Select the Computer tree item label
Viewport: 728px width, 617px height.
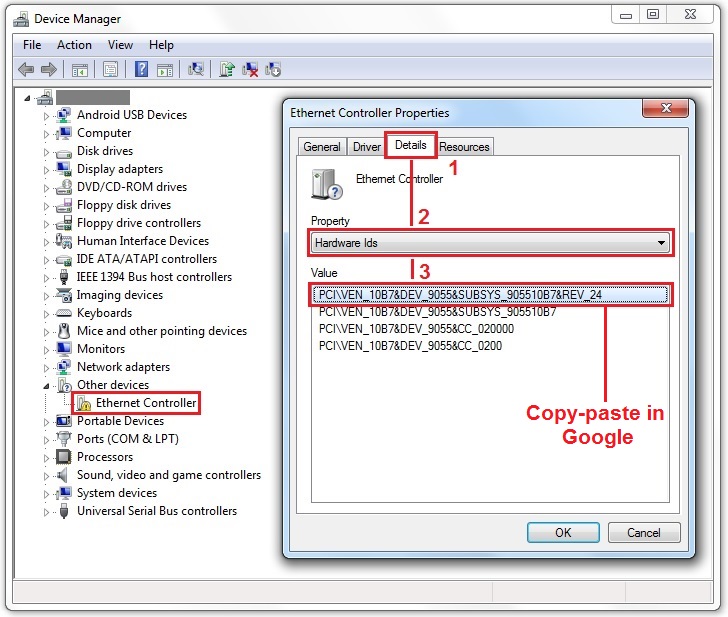pyautogui.click(x=104, y=133)
